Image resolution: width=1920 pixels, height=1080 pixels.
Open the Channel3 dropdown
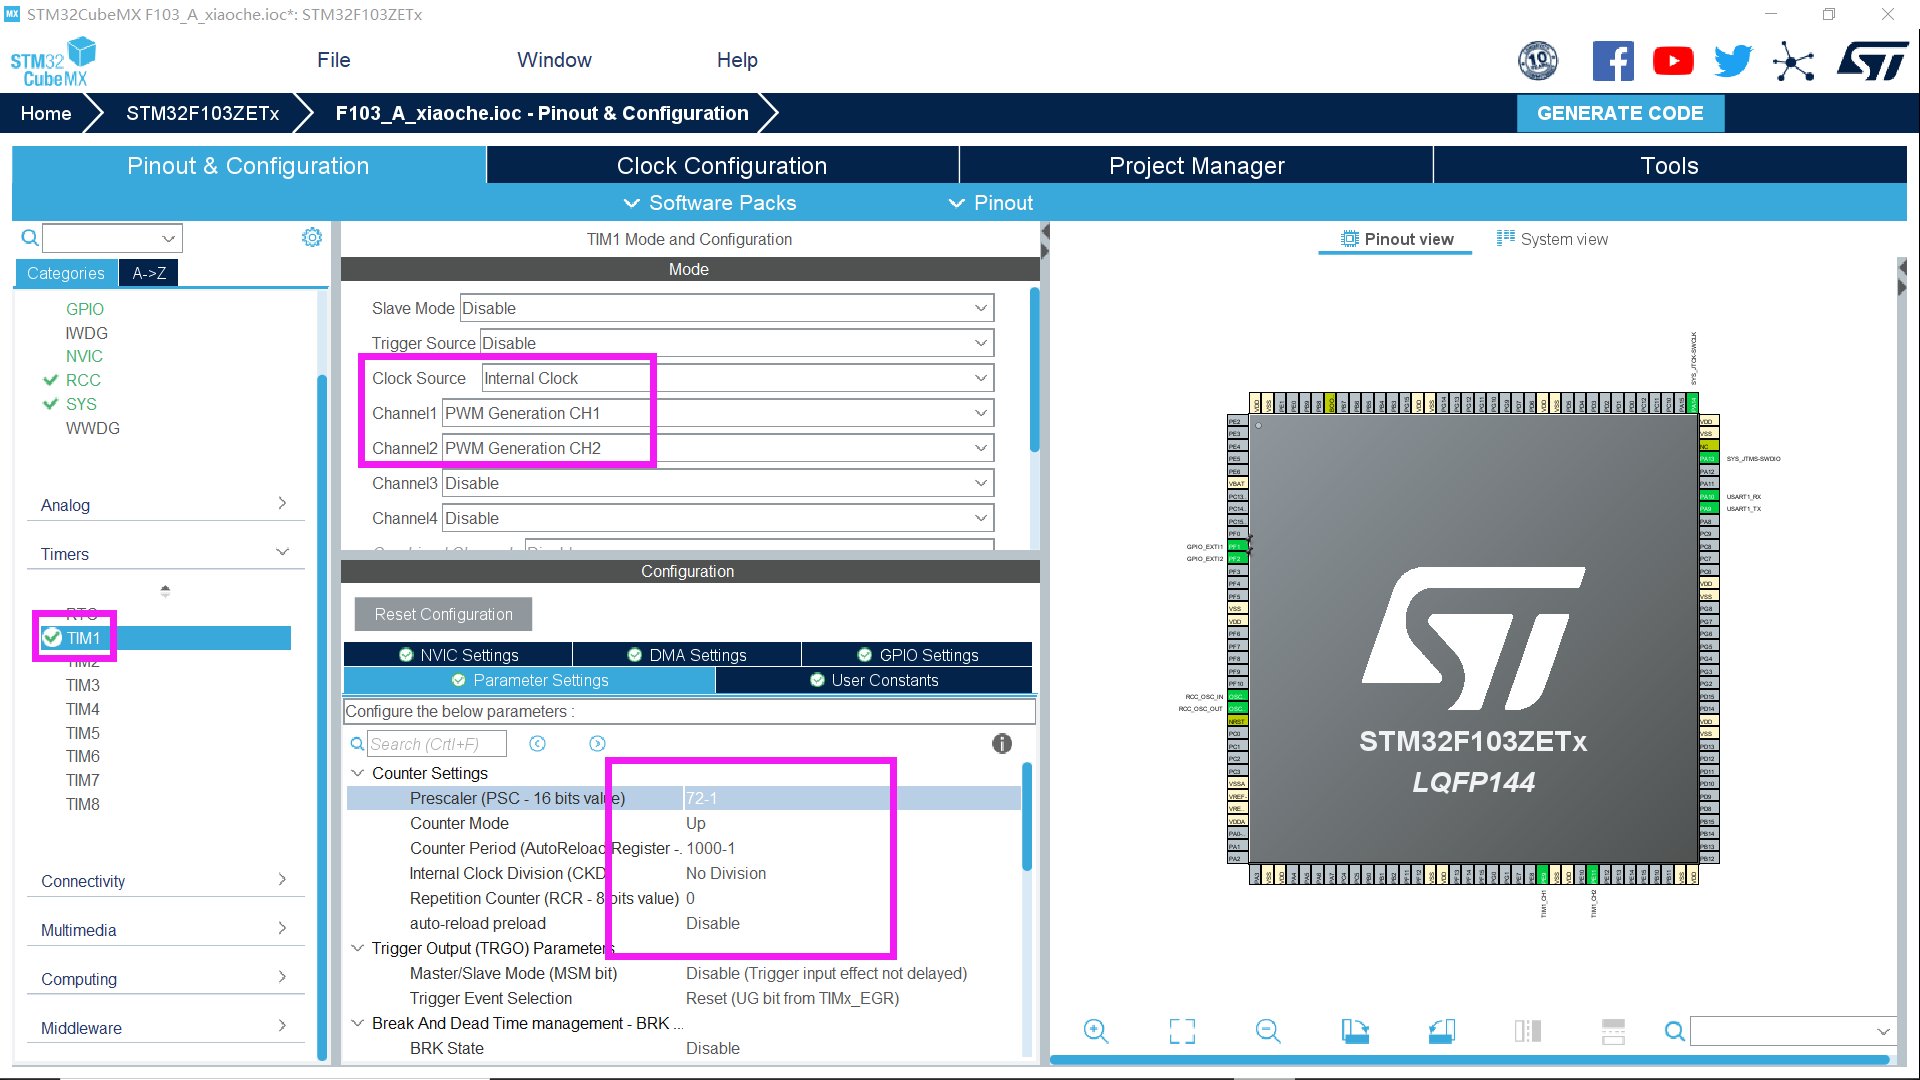click(x=717, y=483)
